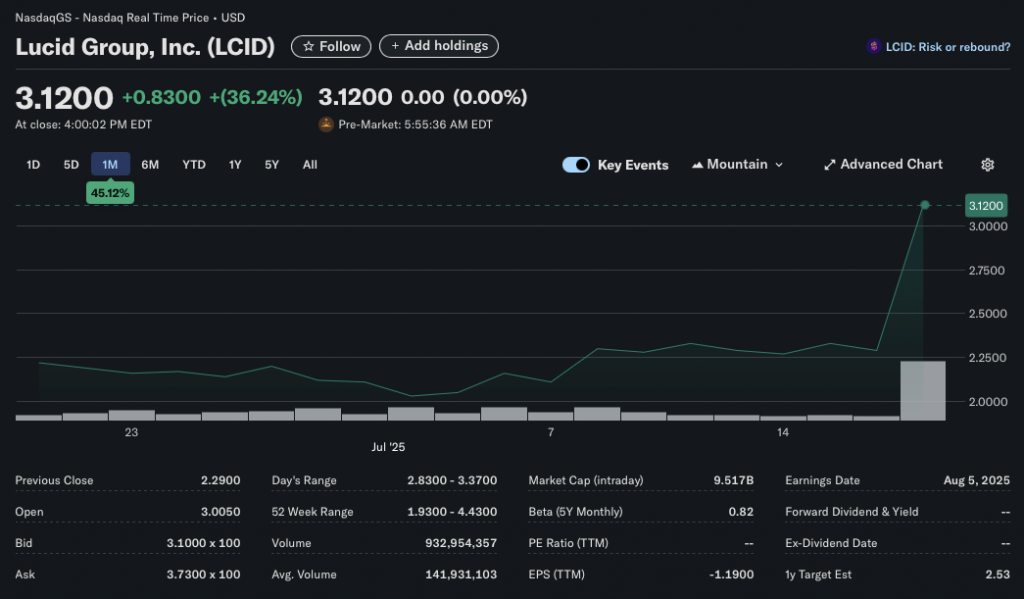Click the 45.12% performance badge
The height and width of the screenshot is (599, 1024).
click(x=110, y=193)
